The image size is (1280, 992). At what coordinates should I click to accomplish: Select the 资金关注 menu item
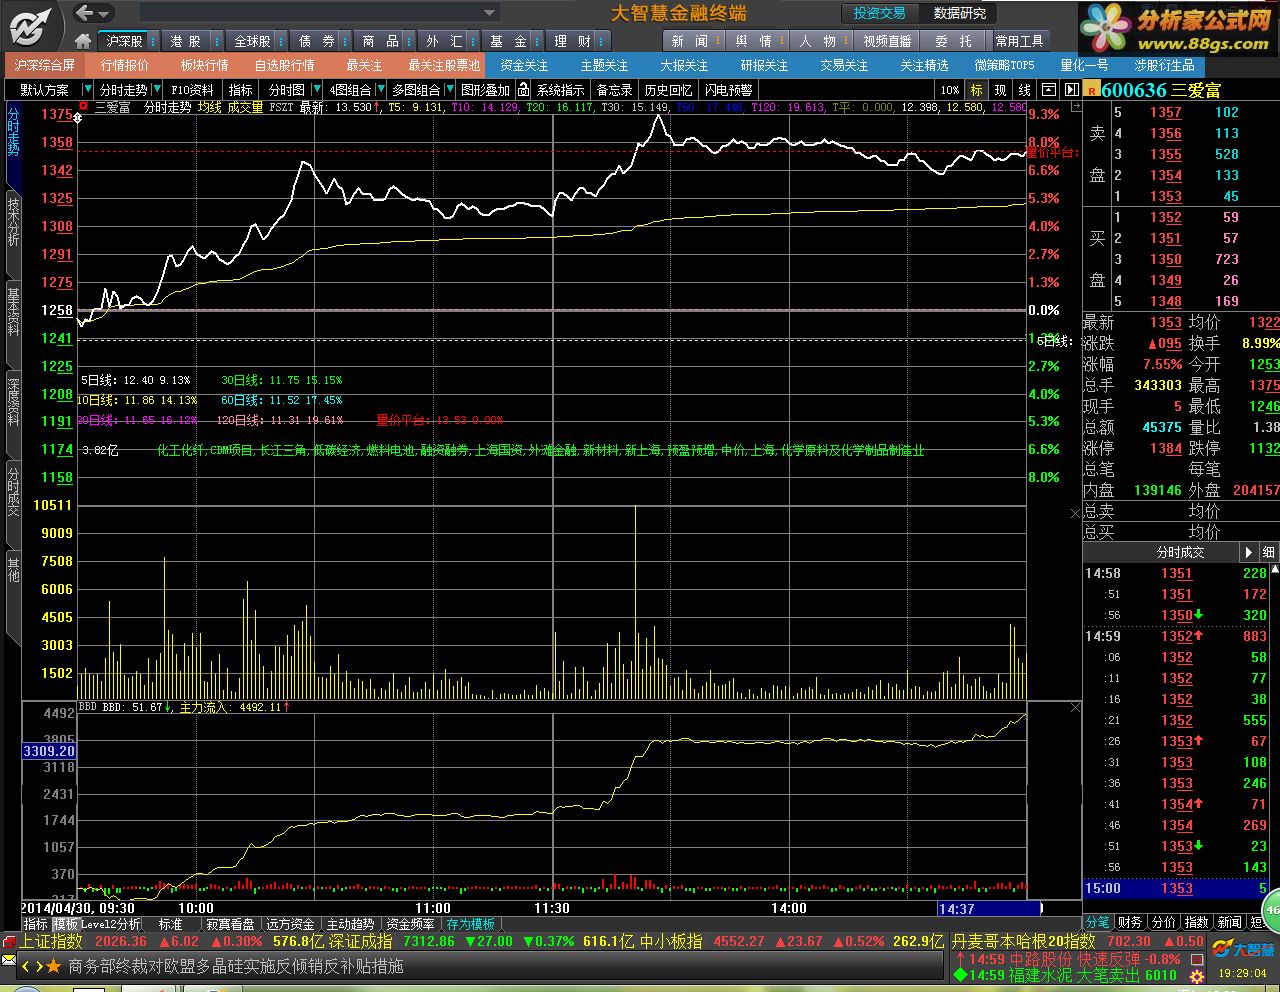pyautogui.click(x=524, y=65)
